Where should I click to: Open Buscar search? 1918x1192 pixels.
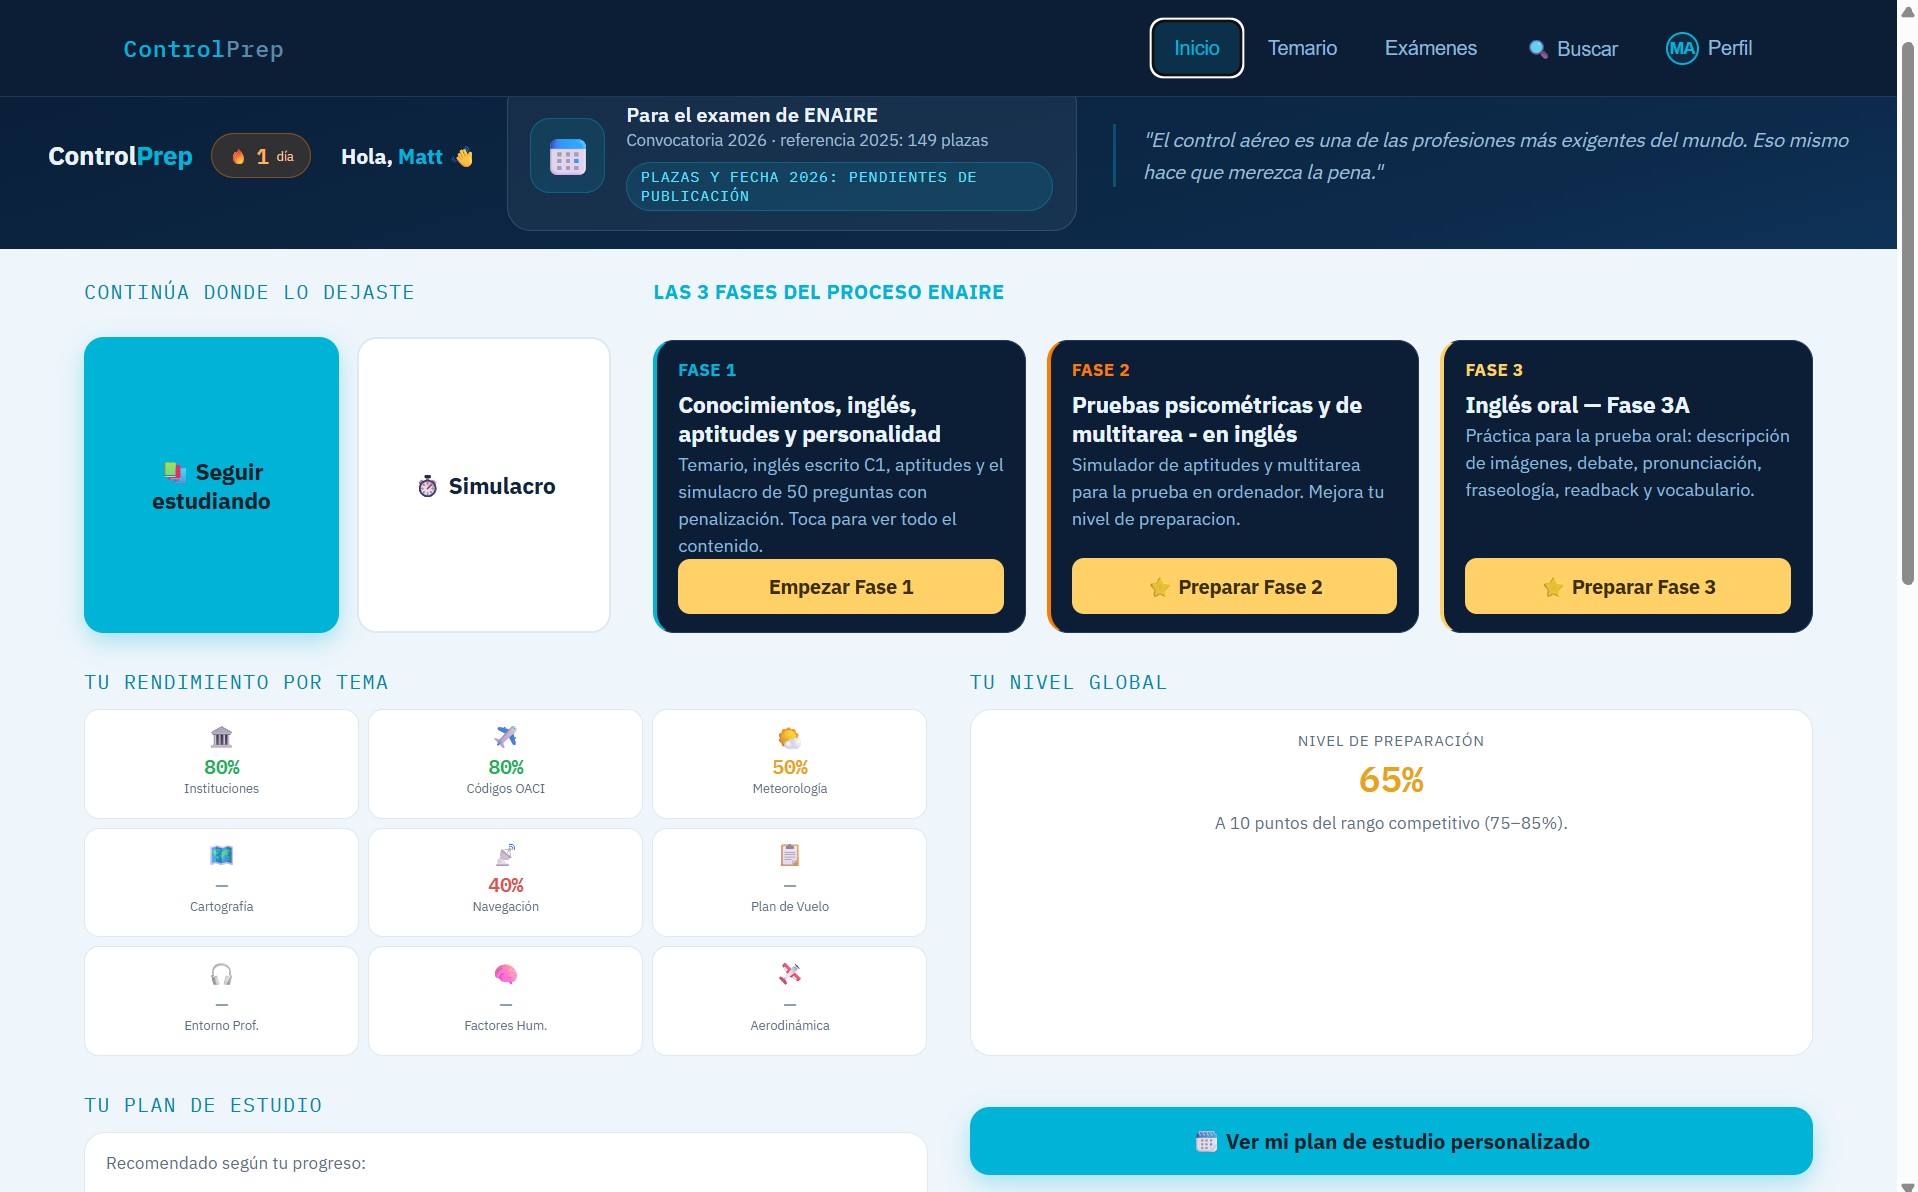pos(1573,48)
